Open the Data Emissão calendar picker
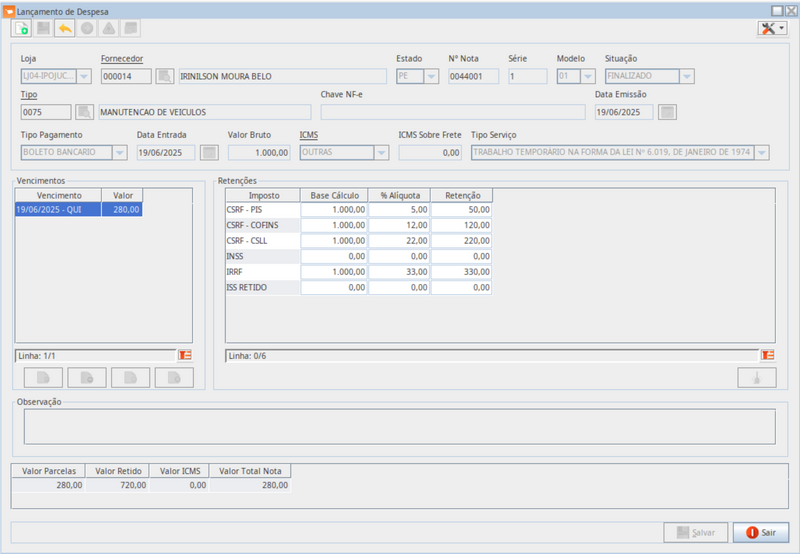This screenshot has width=800, height=554. coord(668,112)
